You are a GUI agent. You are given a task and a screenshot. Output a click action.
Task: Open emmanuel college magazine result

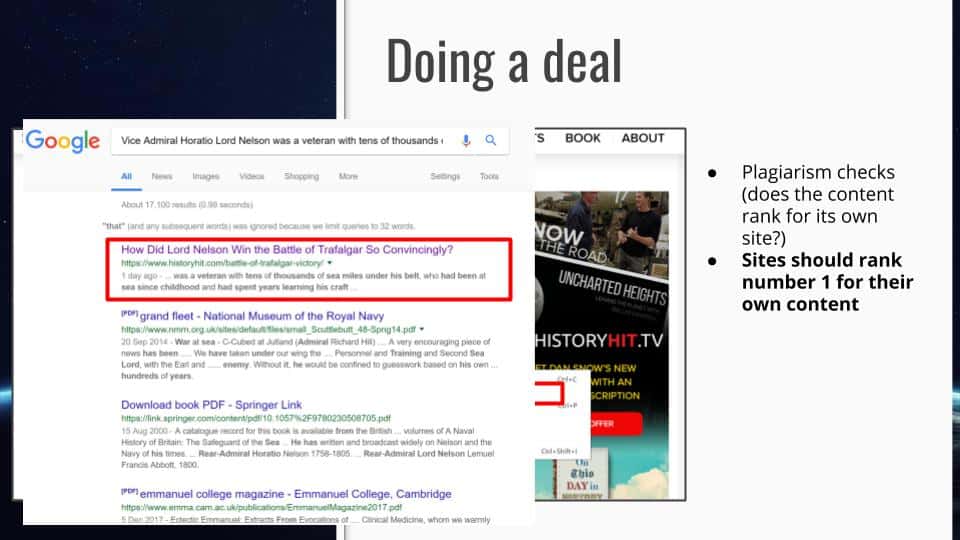[x=295, y=493]
